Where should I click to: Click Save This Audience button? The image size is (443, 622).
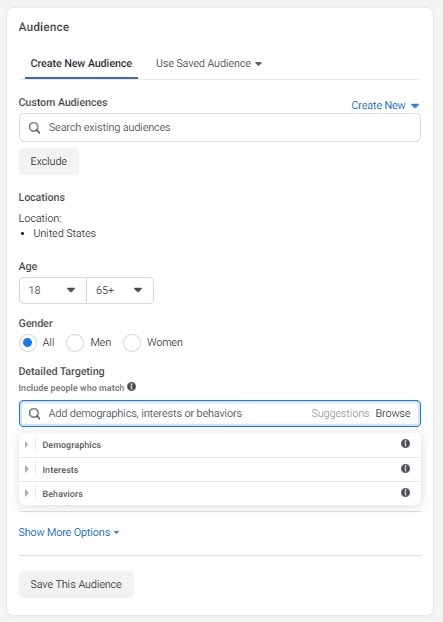coord(76,584)
